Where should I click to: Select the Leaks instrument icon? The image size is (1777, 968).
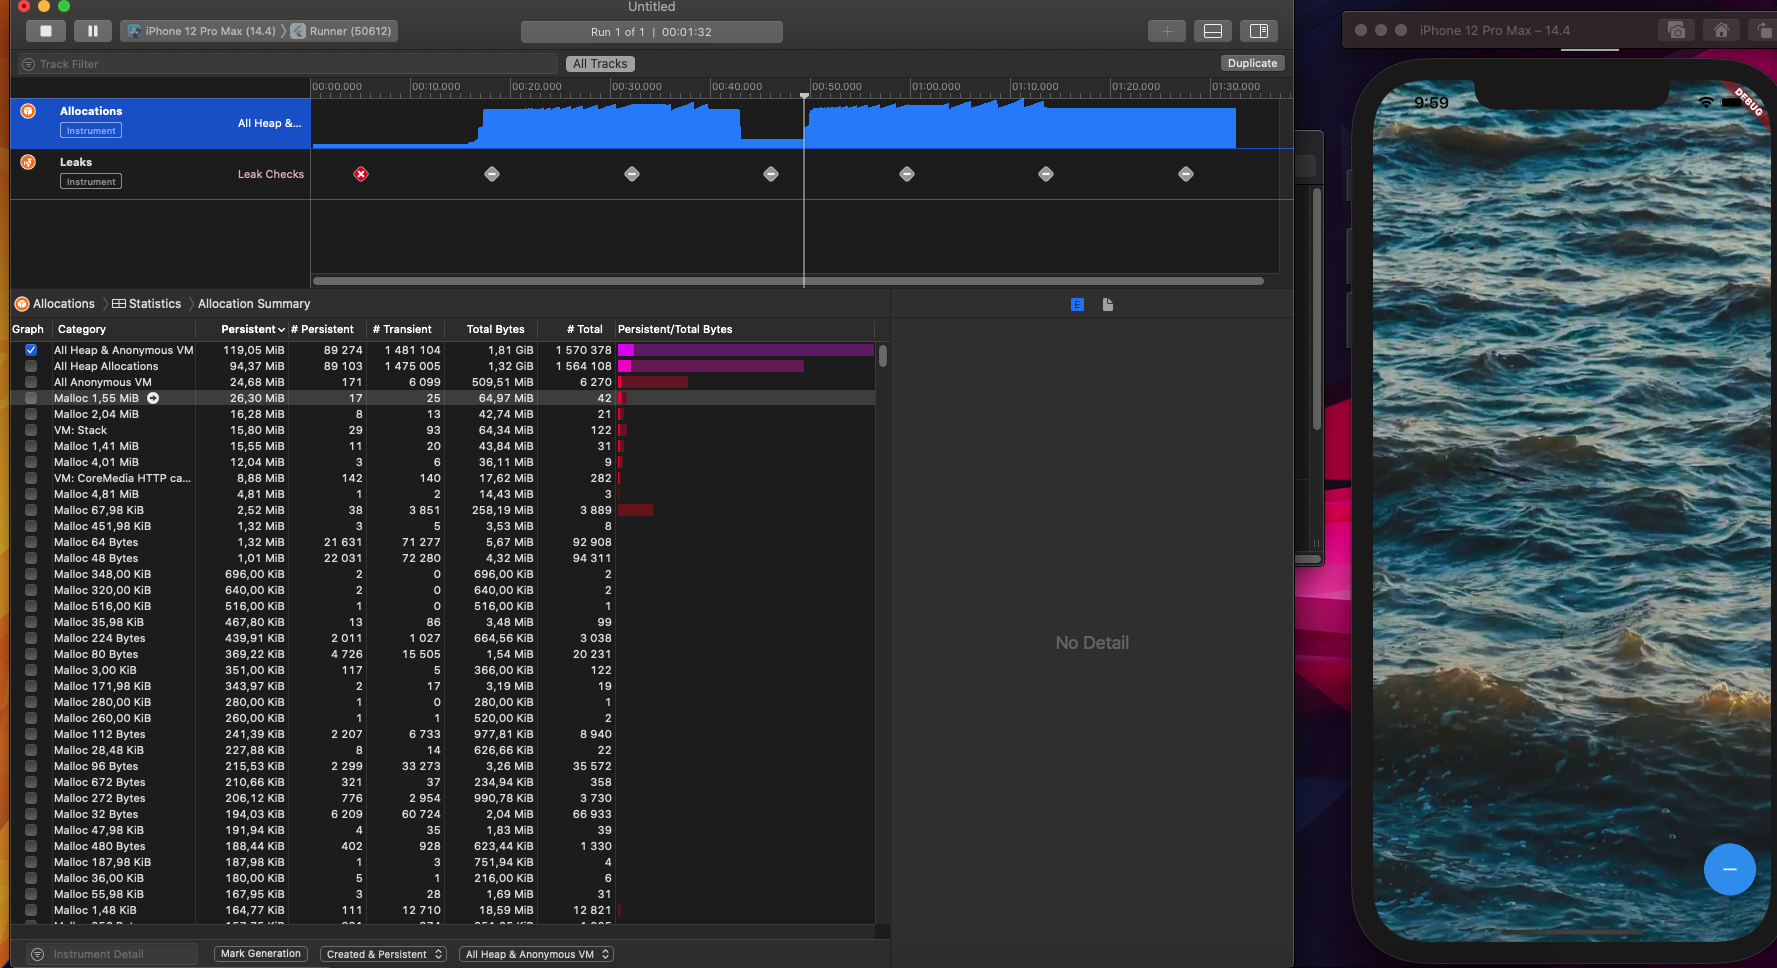click(27, 161)
